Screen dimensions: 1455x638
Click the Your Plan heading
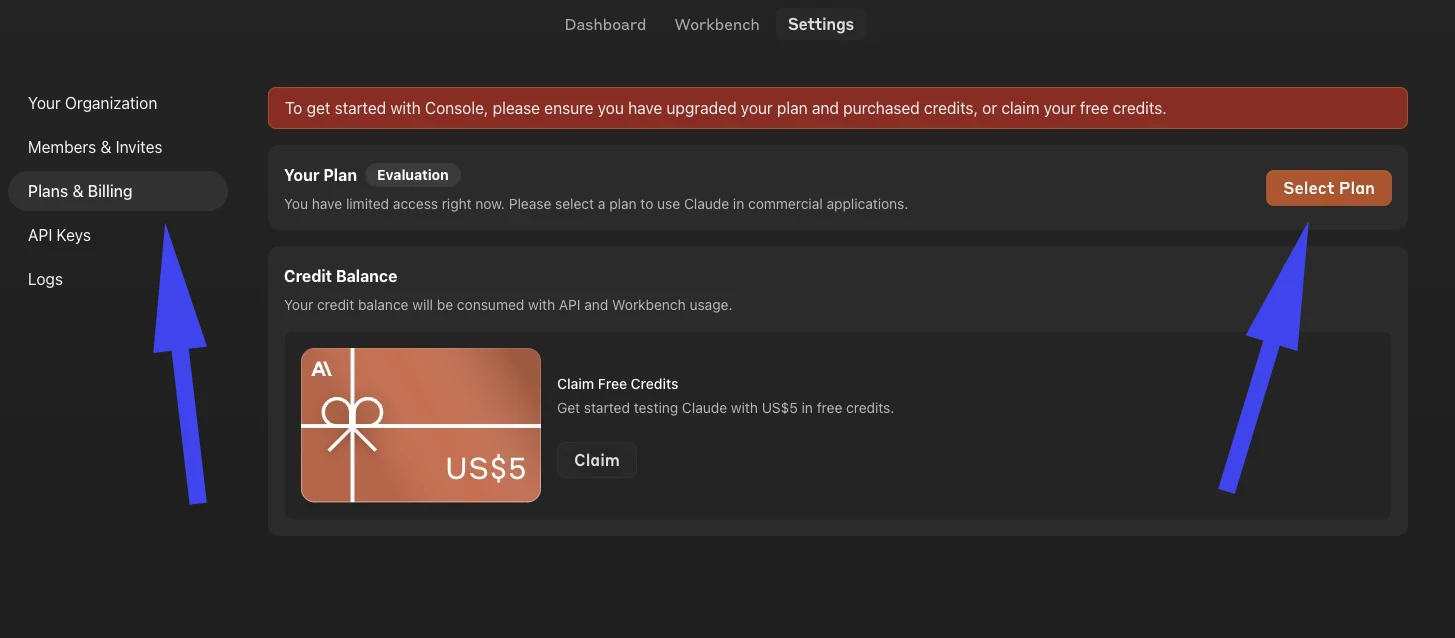click(x=320, y=175)
